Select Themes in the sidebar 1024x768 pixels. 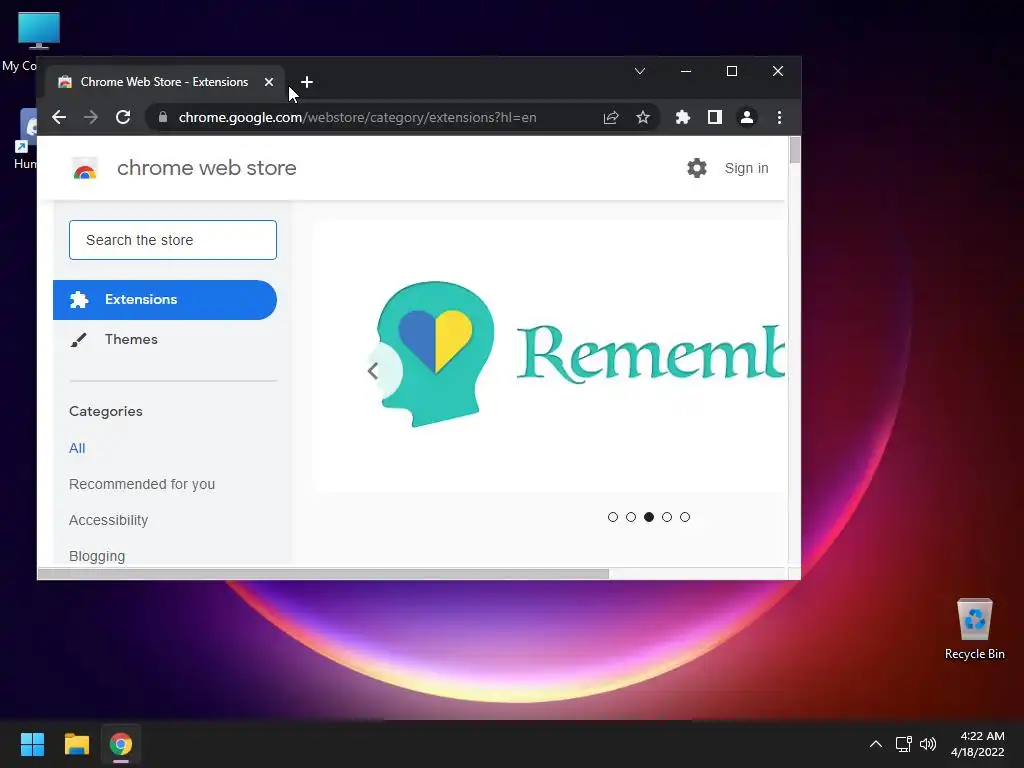tap(131, 340)
